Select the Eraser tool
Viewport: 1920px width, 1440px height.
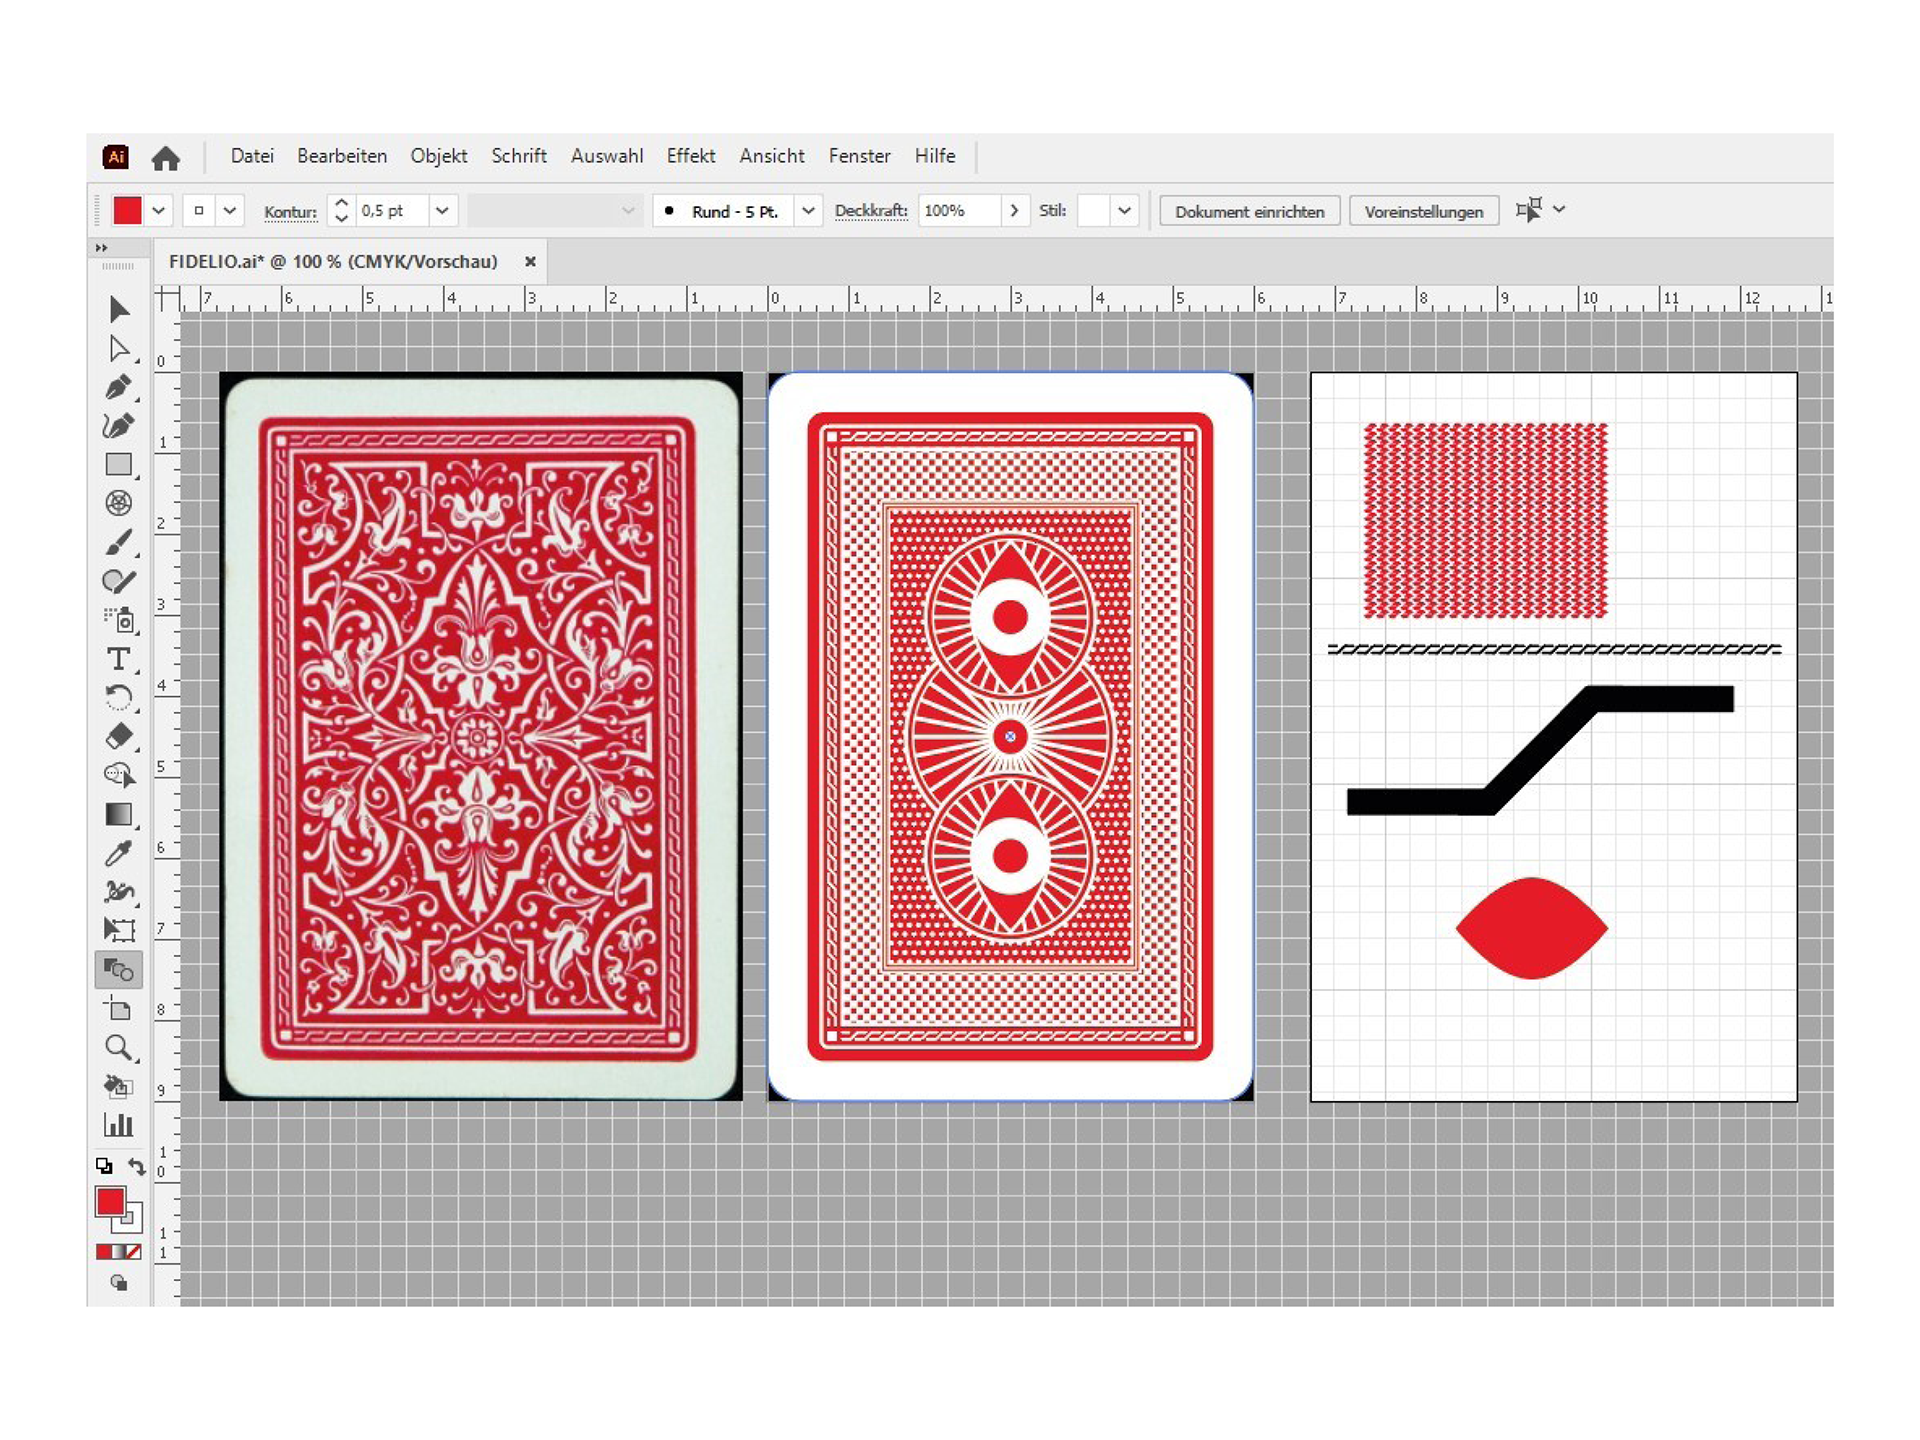[x=119, y=736]
